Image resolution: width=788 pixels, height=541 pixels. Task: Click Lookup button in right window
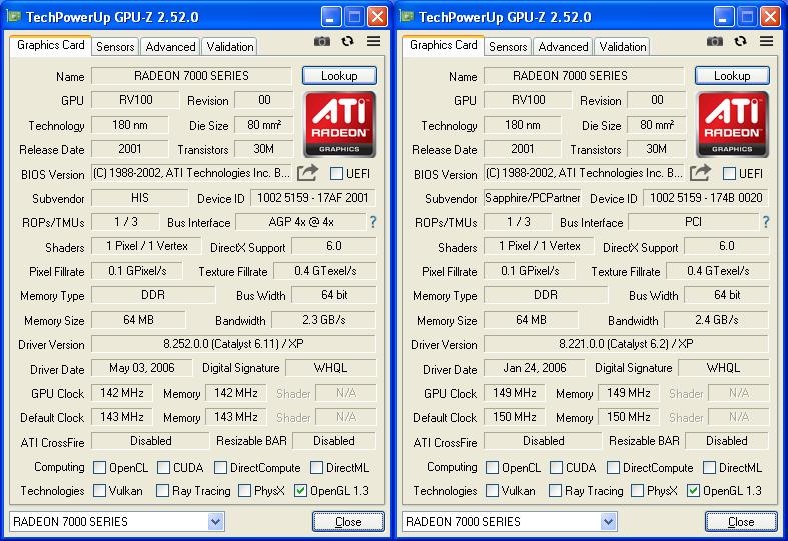(732, 76)
